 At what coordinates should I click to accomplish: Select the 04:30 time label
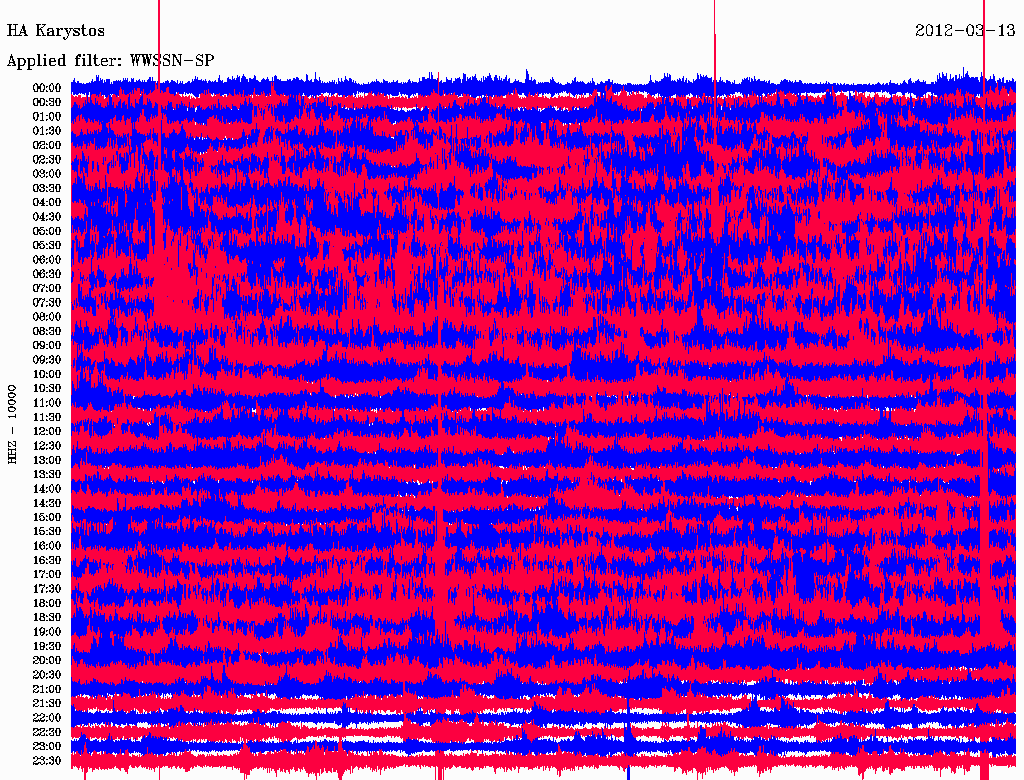(47, 216)
